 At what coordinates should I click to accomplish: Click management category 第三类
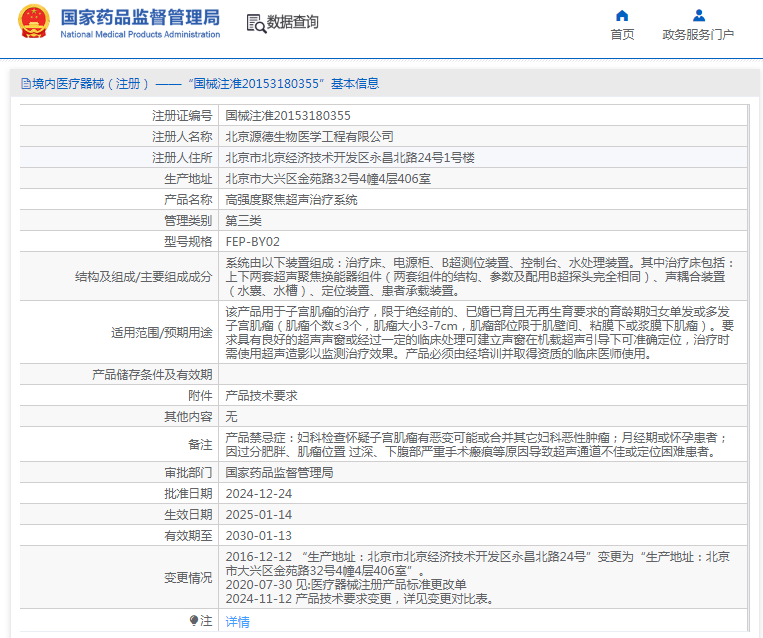point(244,220)
